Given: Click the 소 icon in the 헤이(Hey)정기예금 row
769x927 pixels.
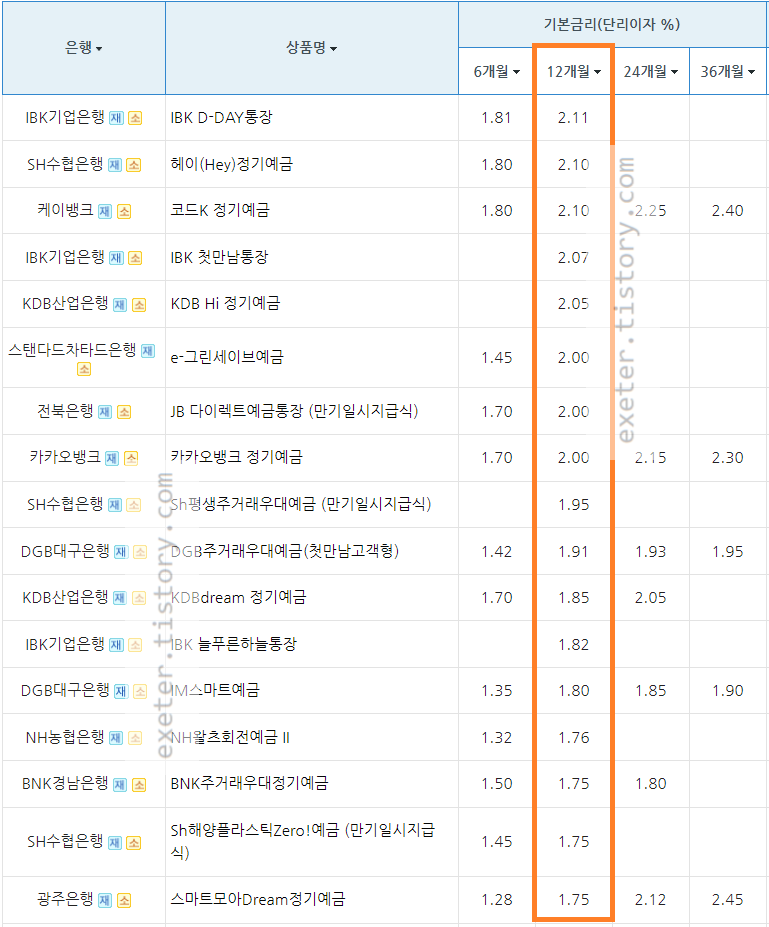Looking at the screenshot, I should (134, 165).
